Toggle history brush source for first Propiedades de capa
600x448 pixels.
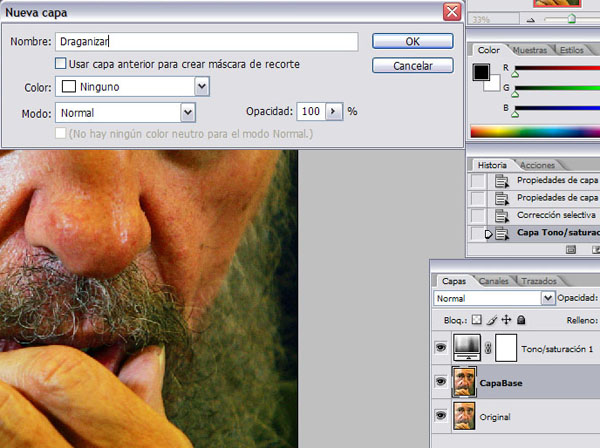[478, 181]
